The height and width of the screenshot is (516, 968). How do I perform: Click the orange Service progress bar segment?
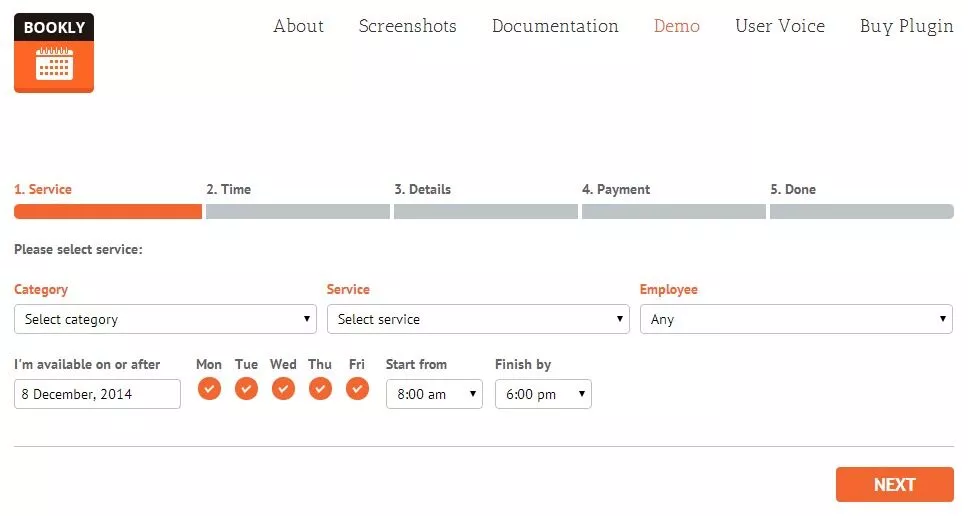point(108,212)
